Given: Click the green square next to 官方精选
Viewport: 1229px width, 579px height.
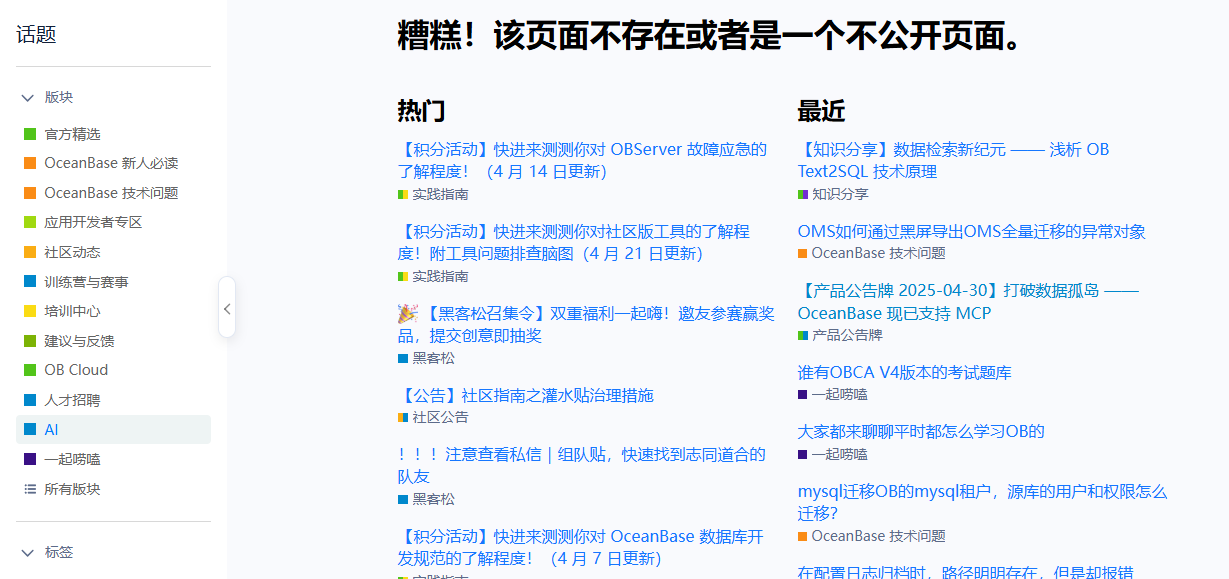Looking at the screenshot, I should coord(30,134).
